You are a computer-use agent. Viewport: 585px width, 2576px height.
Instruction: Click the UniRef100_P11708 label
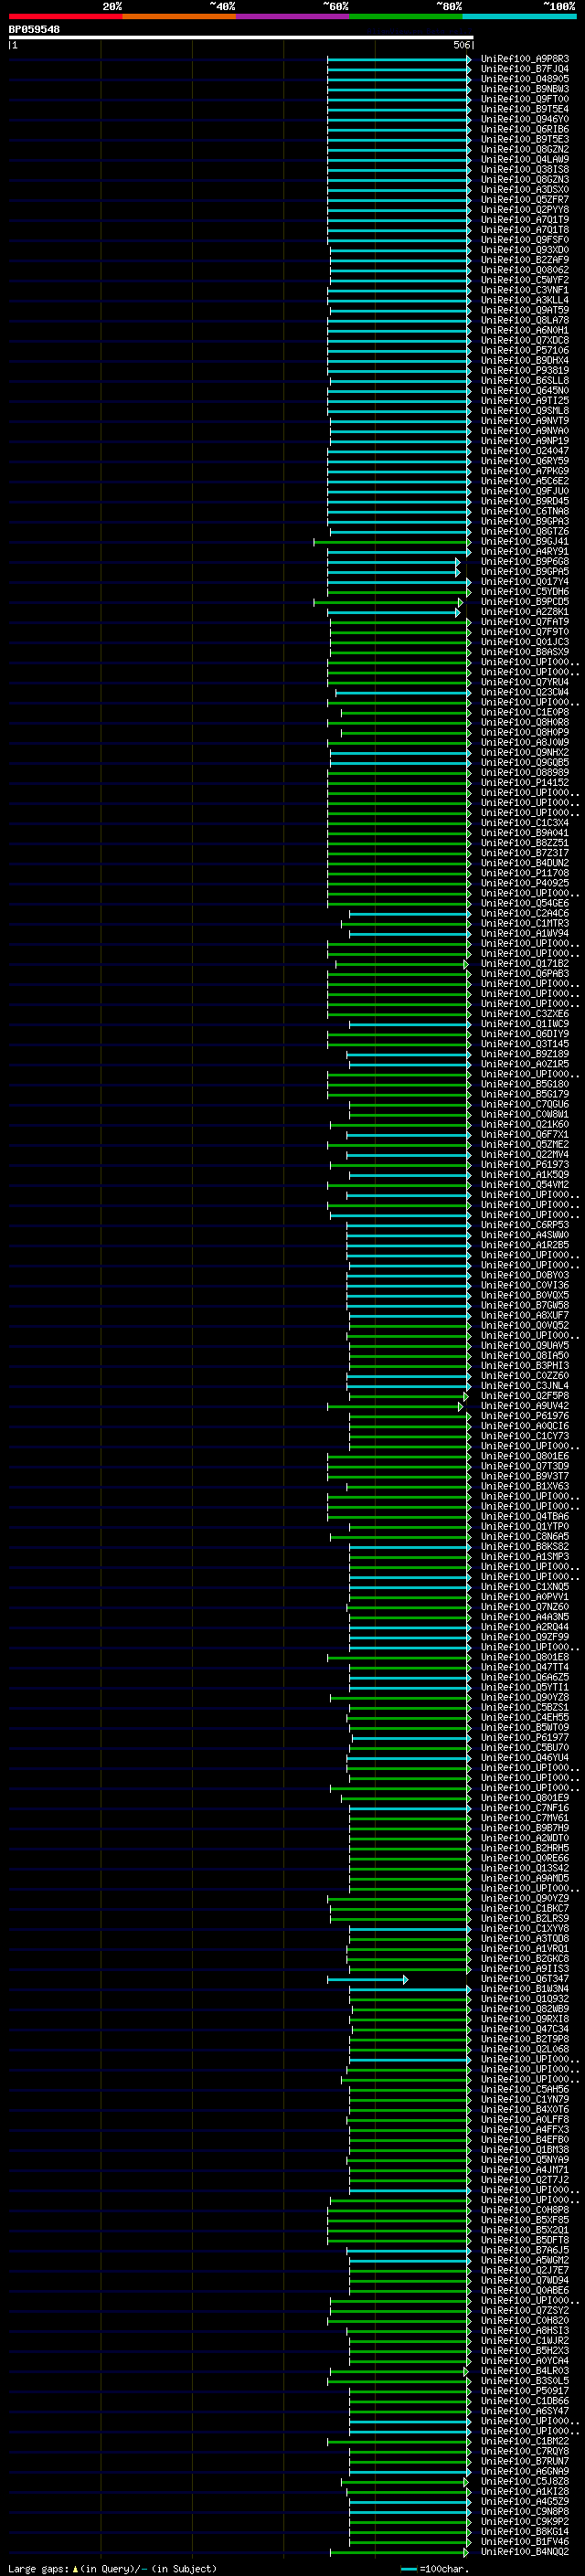[525, 873]
